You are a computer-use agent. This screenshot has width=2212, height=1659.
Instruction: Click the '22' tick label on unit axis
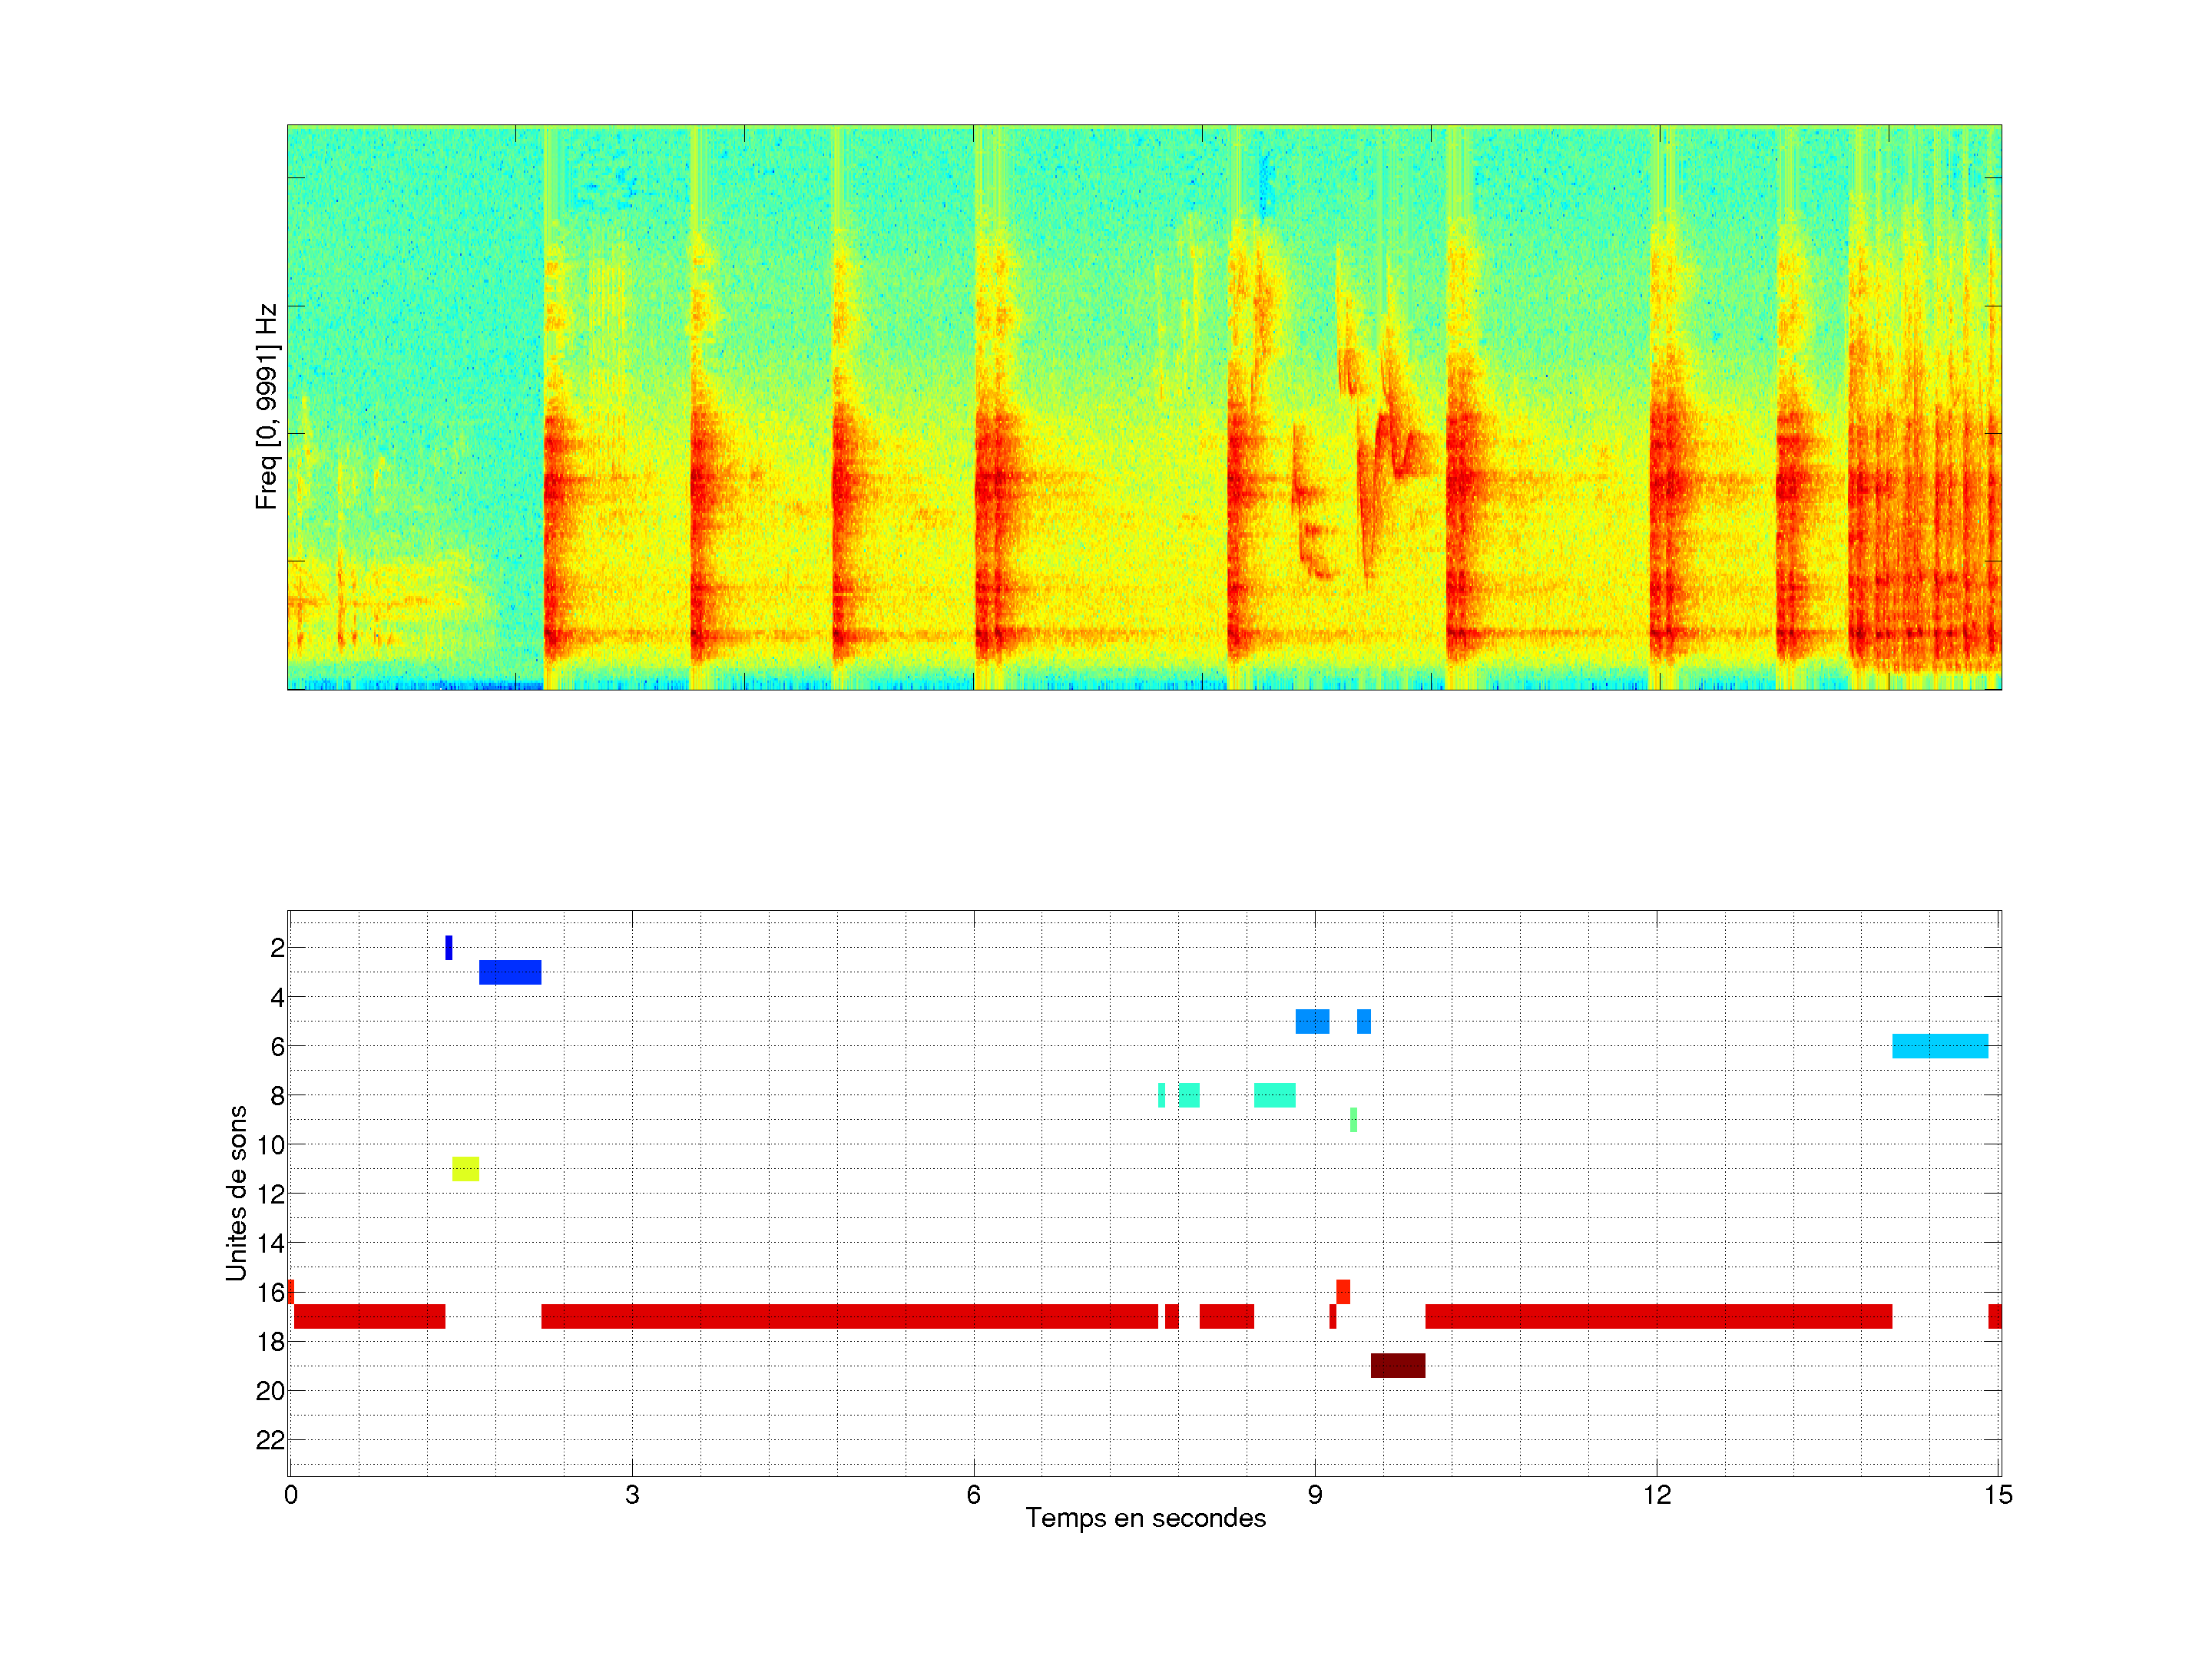click(270, 1440)
